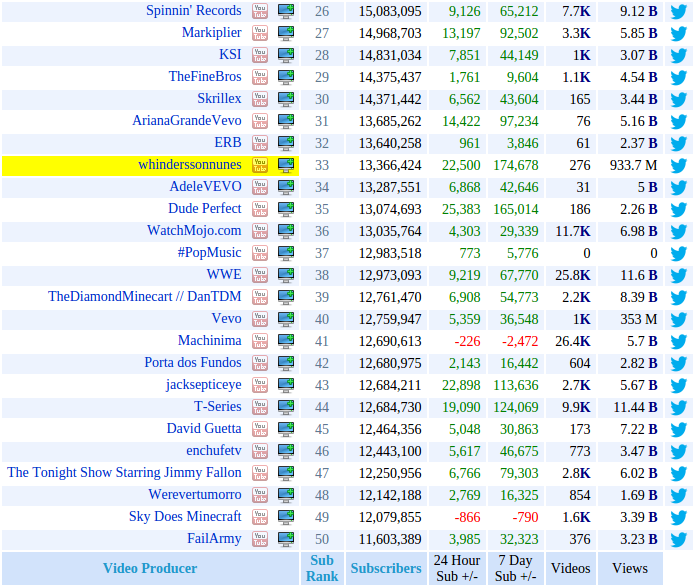Open Markiplier channel page
This screenshot has height=585, width=694.
[x=212, y=33]
